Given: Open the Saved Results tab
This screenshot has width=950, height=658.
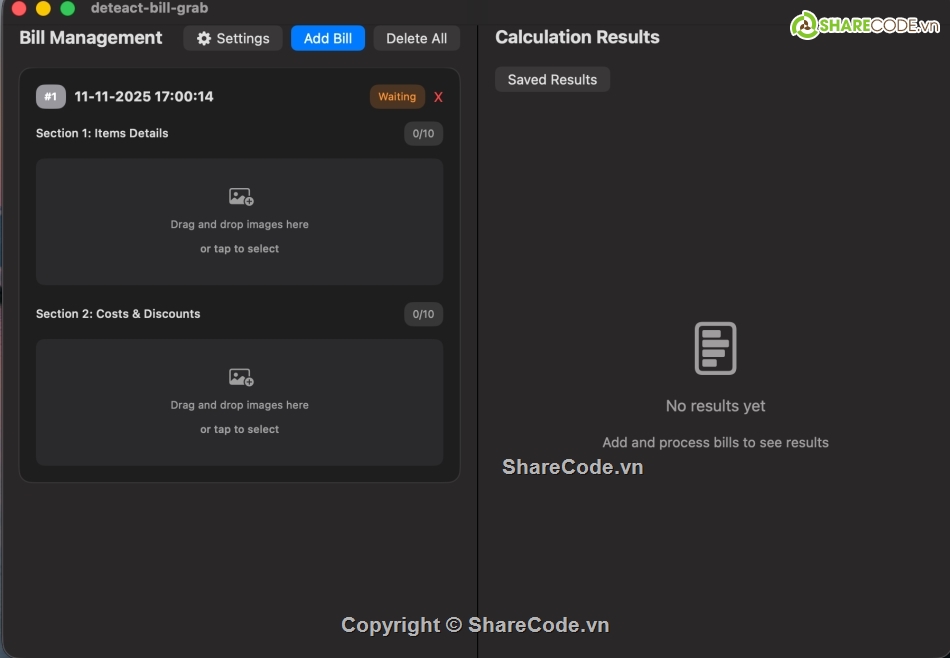Looking at the screenshot, I should pyautogui.click(x=552, y=79).
